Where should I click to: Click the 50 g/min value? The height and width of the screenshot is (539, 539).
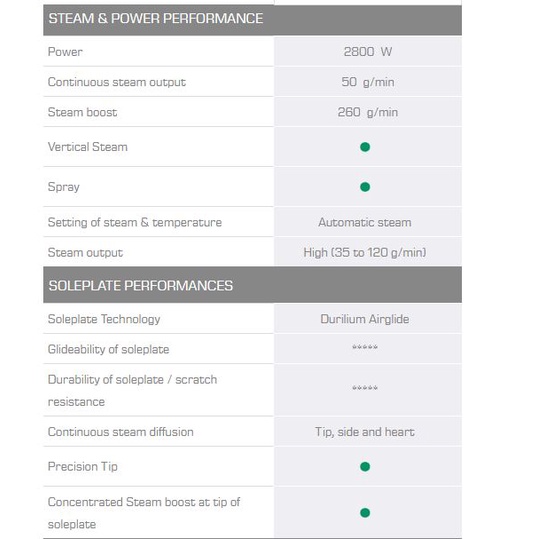tap(367, 82)
